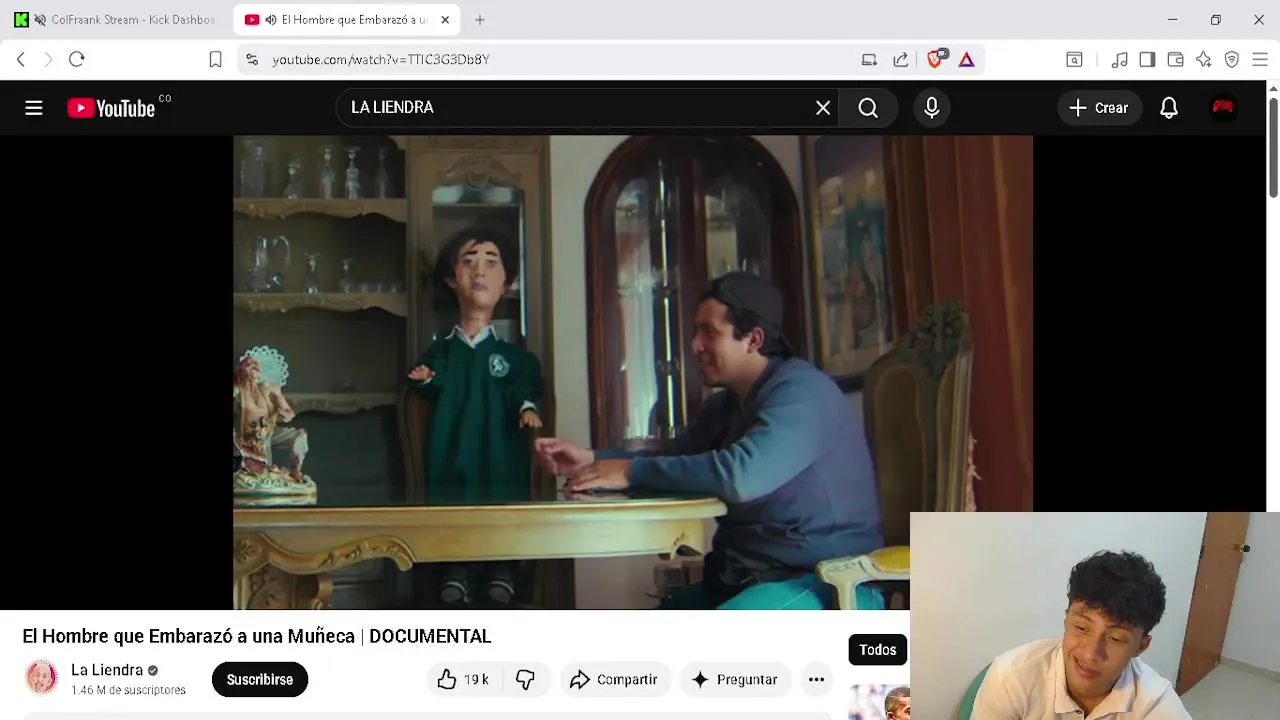Open Brave Leo AI sparkle icon
This screenshot has height=720, width=1280.
click(1203, 60)
